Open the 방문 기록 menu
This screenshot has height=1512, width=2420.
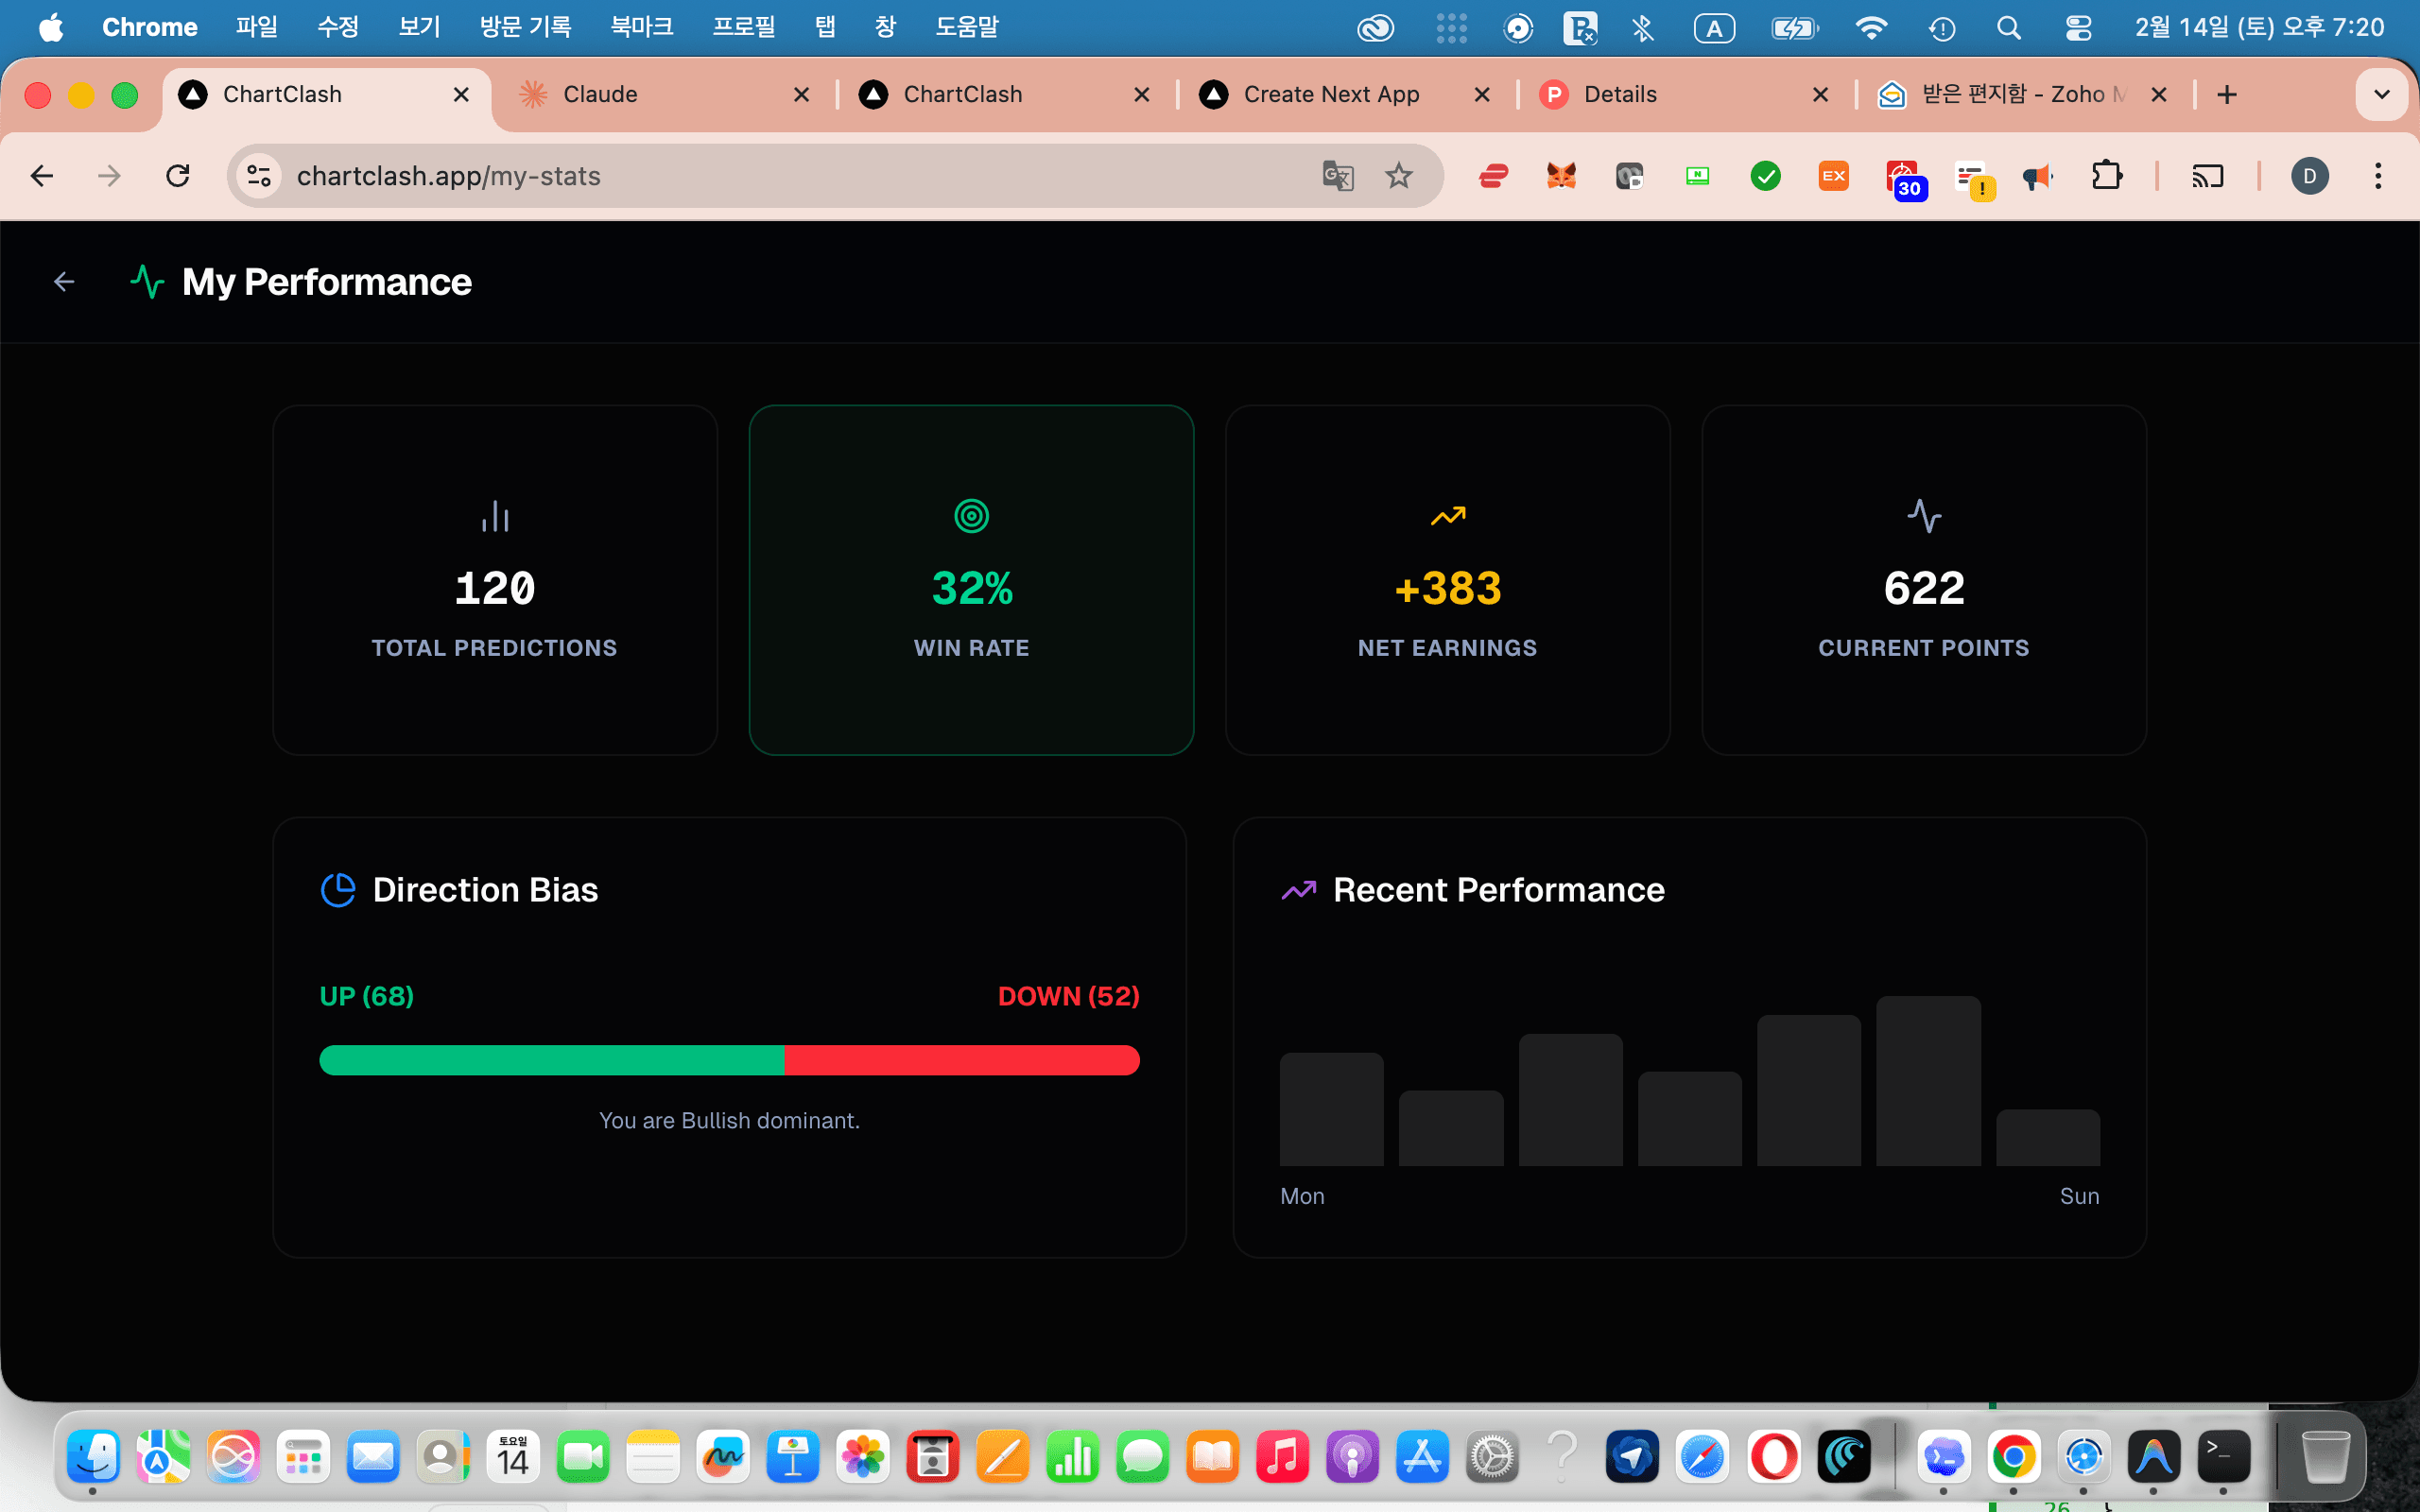point(524,27)
